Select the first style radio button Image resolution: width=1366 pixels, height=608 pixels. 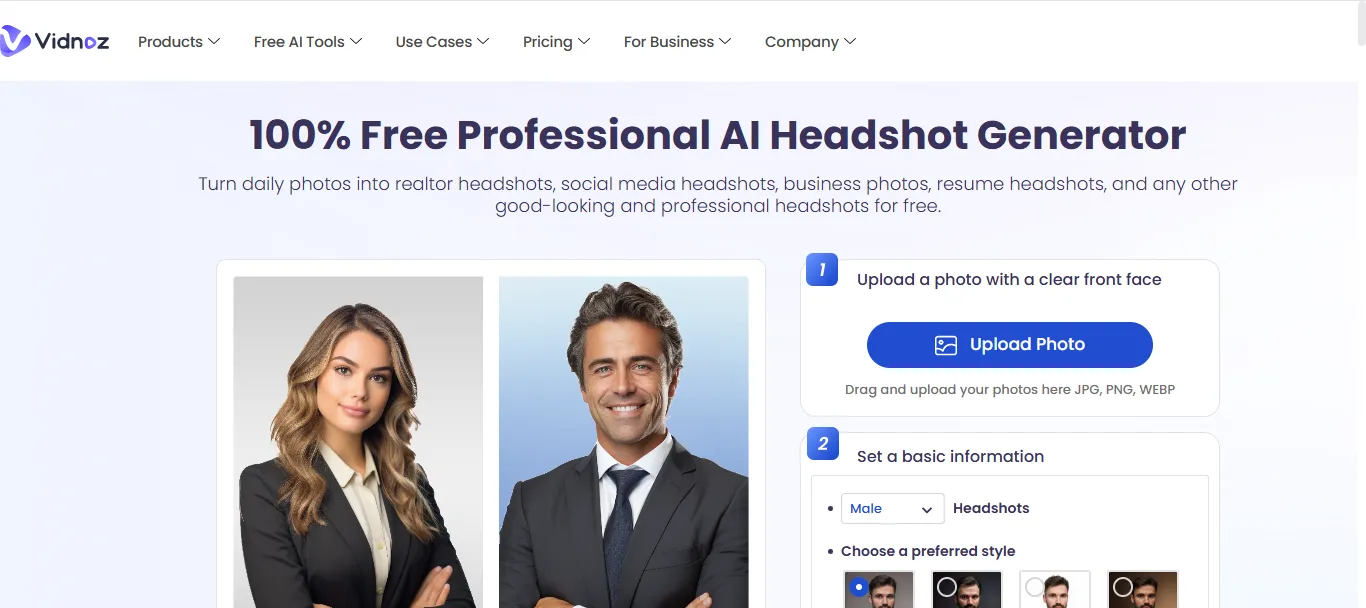[x=858, y=587]
